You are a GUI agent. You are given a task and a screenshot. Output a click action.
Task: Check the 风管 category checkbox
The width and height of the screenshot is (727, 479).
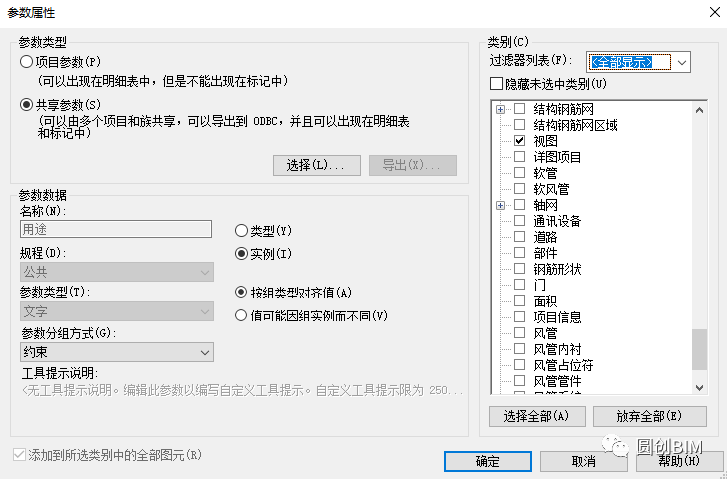(x=519, y=333)
